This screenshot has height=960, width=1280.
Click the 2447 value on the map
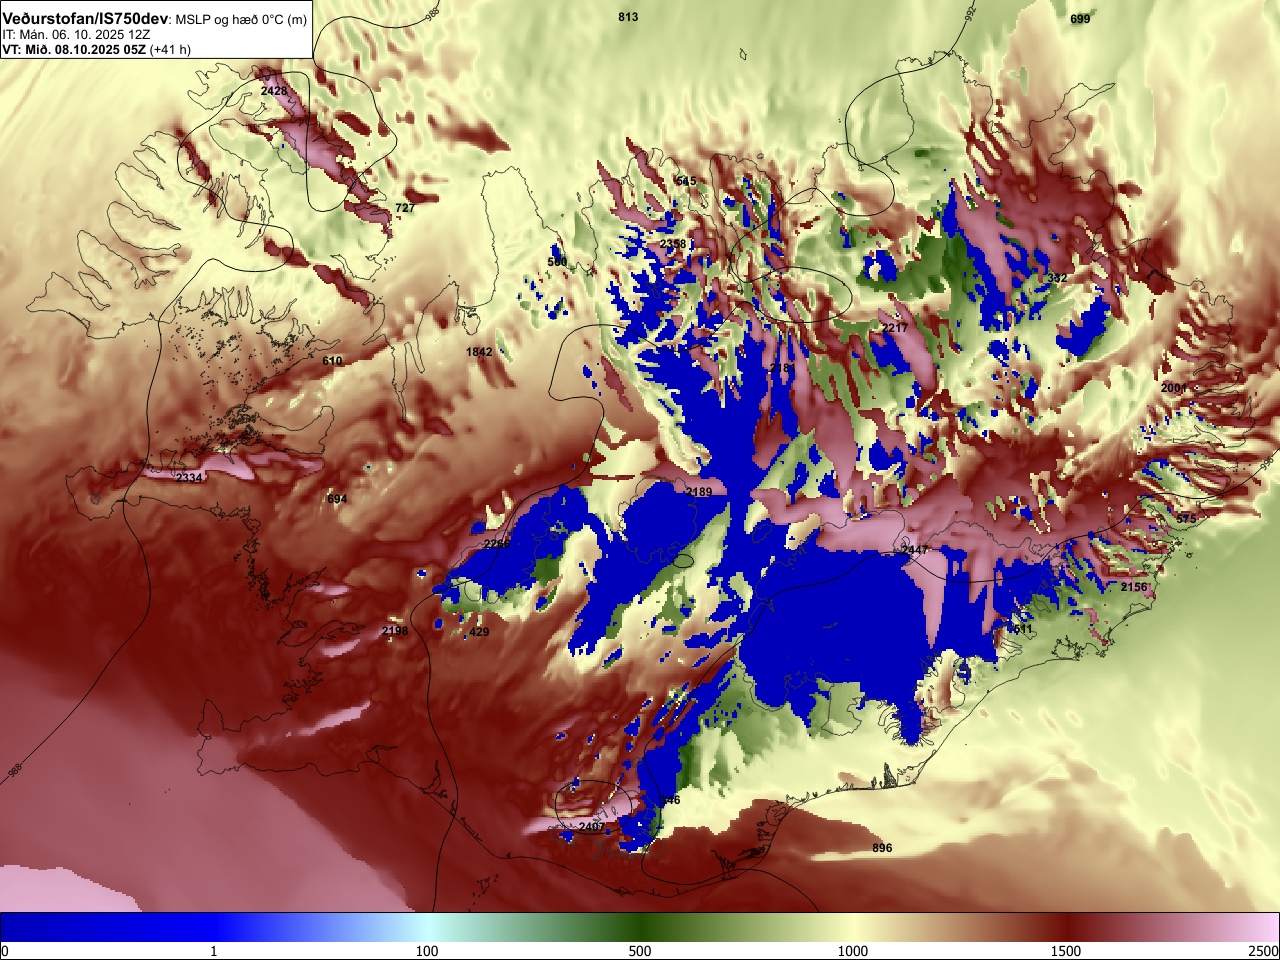(x=915, y=550)
